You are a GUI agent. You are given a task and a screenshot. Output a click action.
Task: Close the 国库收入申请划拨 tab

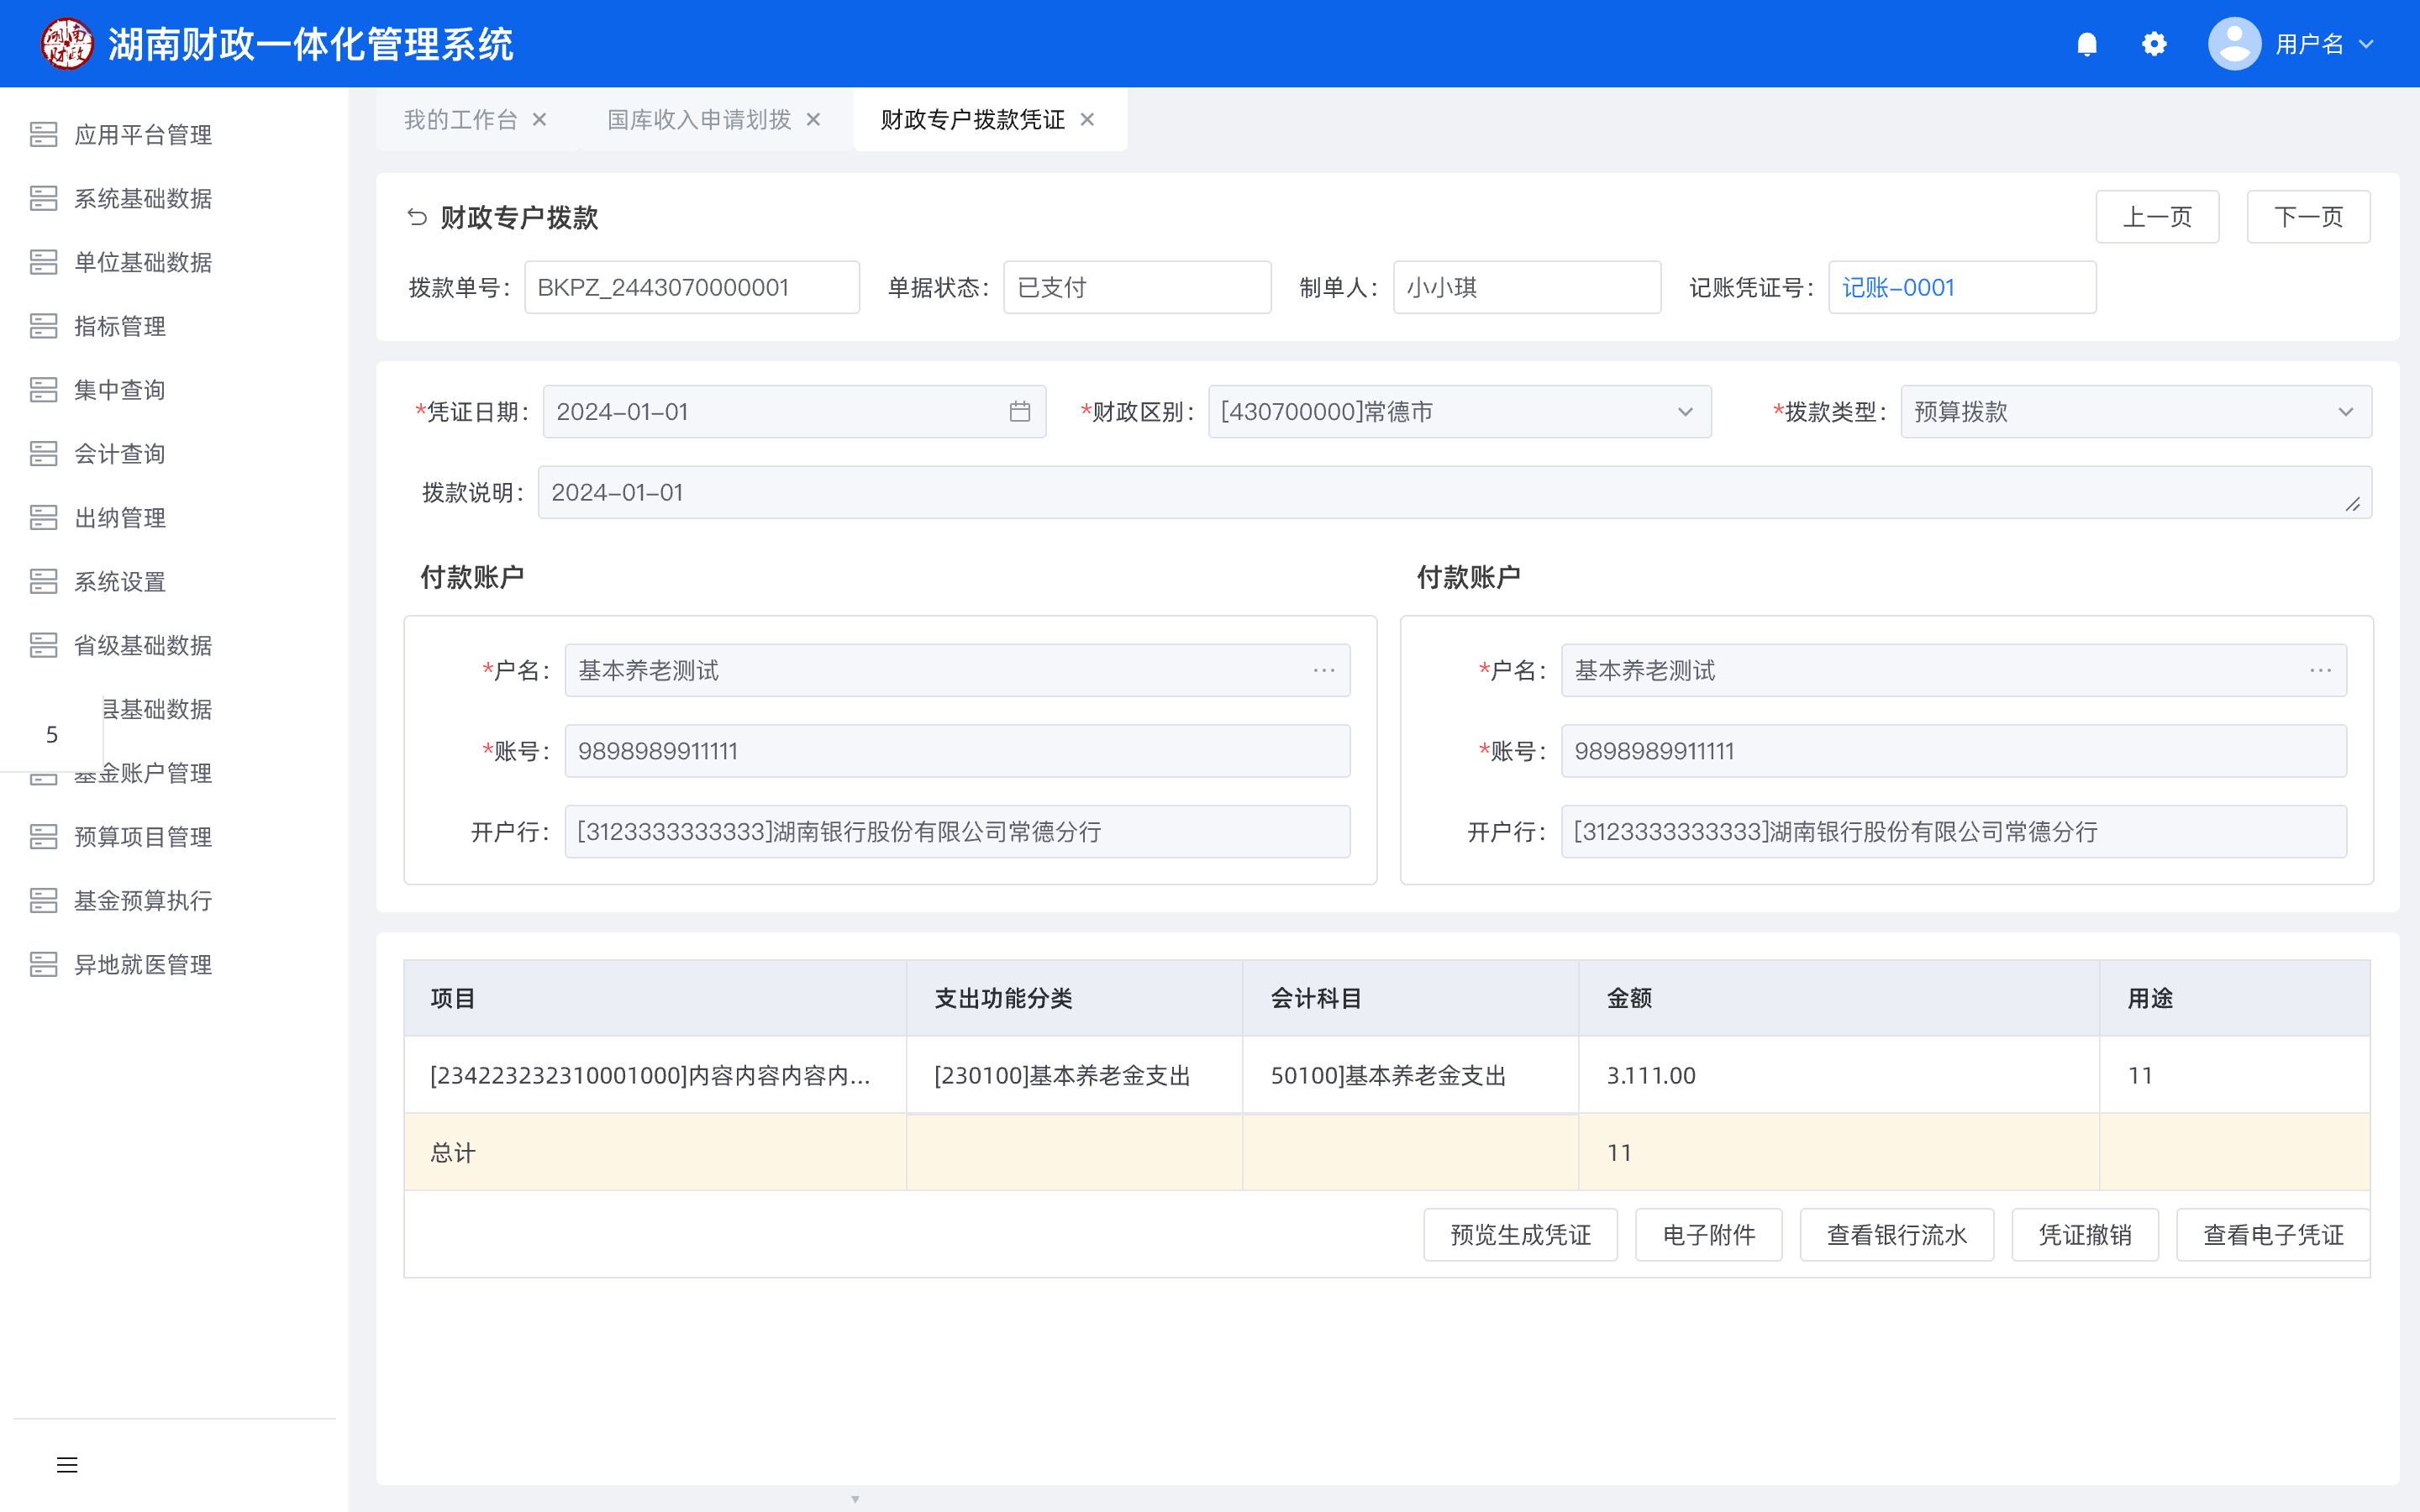click(x=813, y=120)
